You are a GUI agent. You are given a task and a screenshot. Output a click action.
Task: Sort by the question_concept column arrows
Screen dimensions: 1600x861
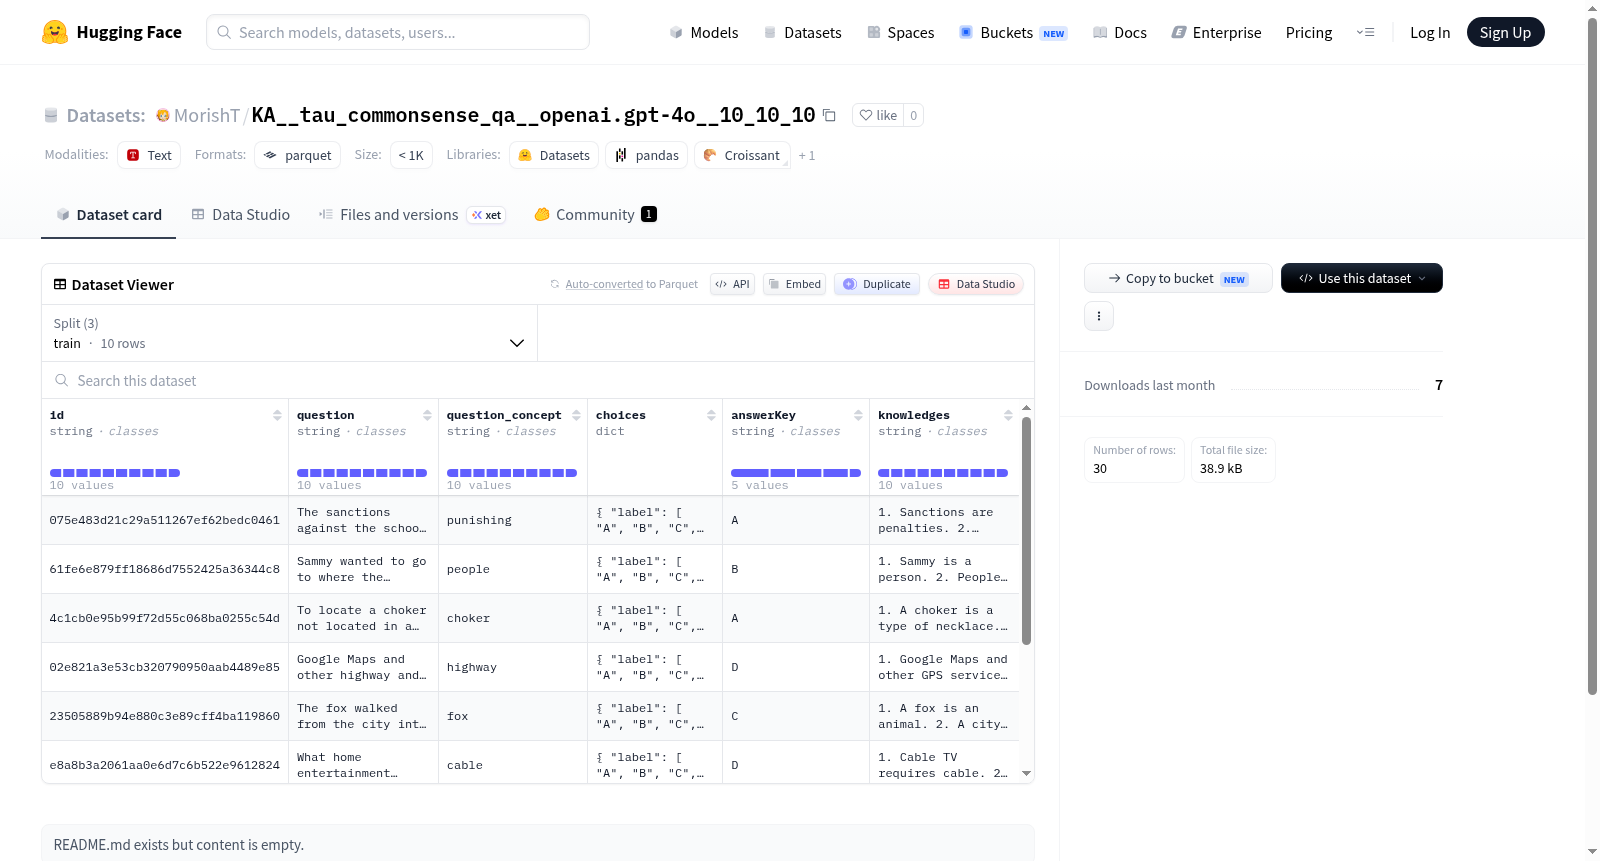(576, 415)
